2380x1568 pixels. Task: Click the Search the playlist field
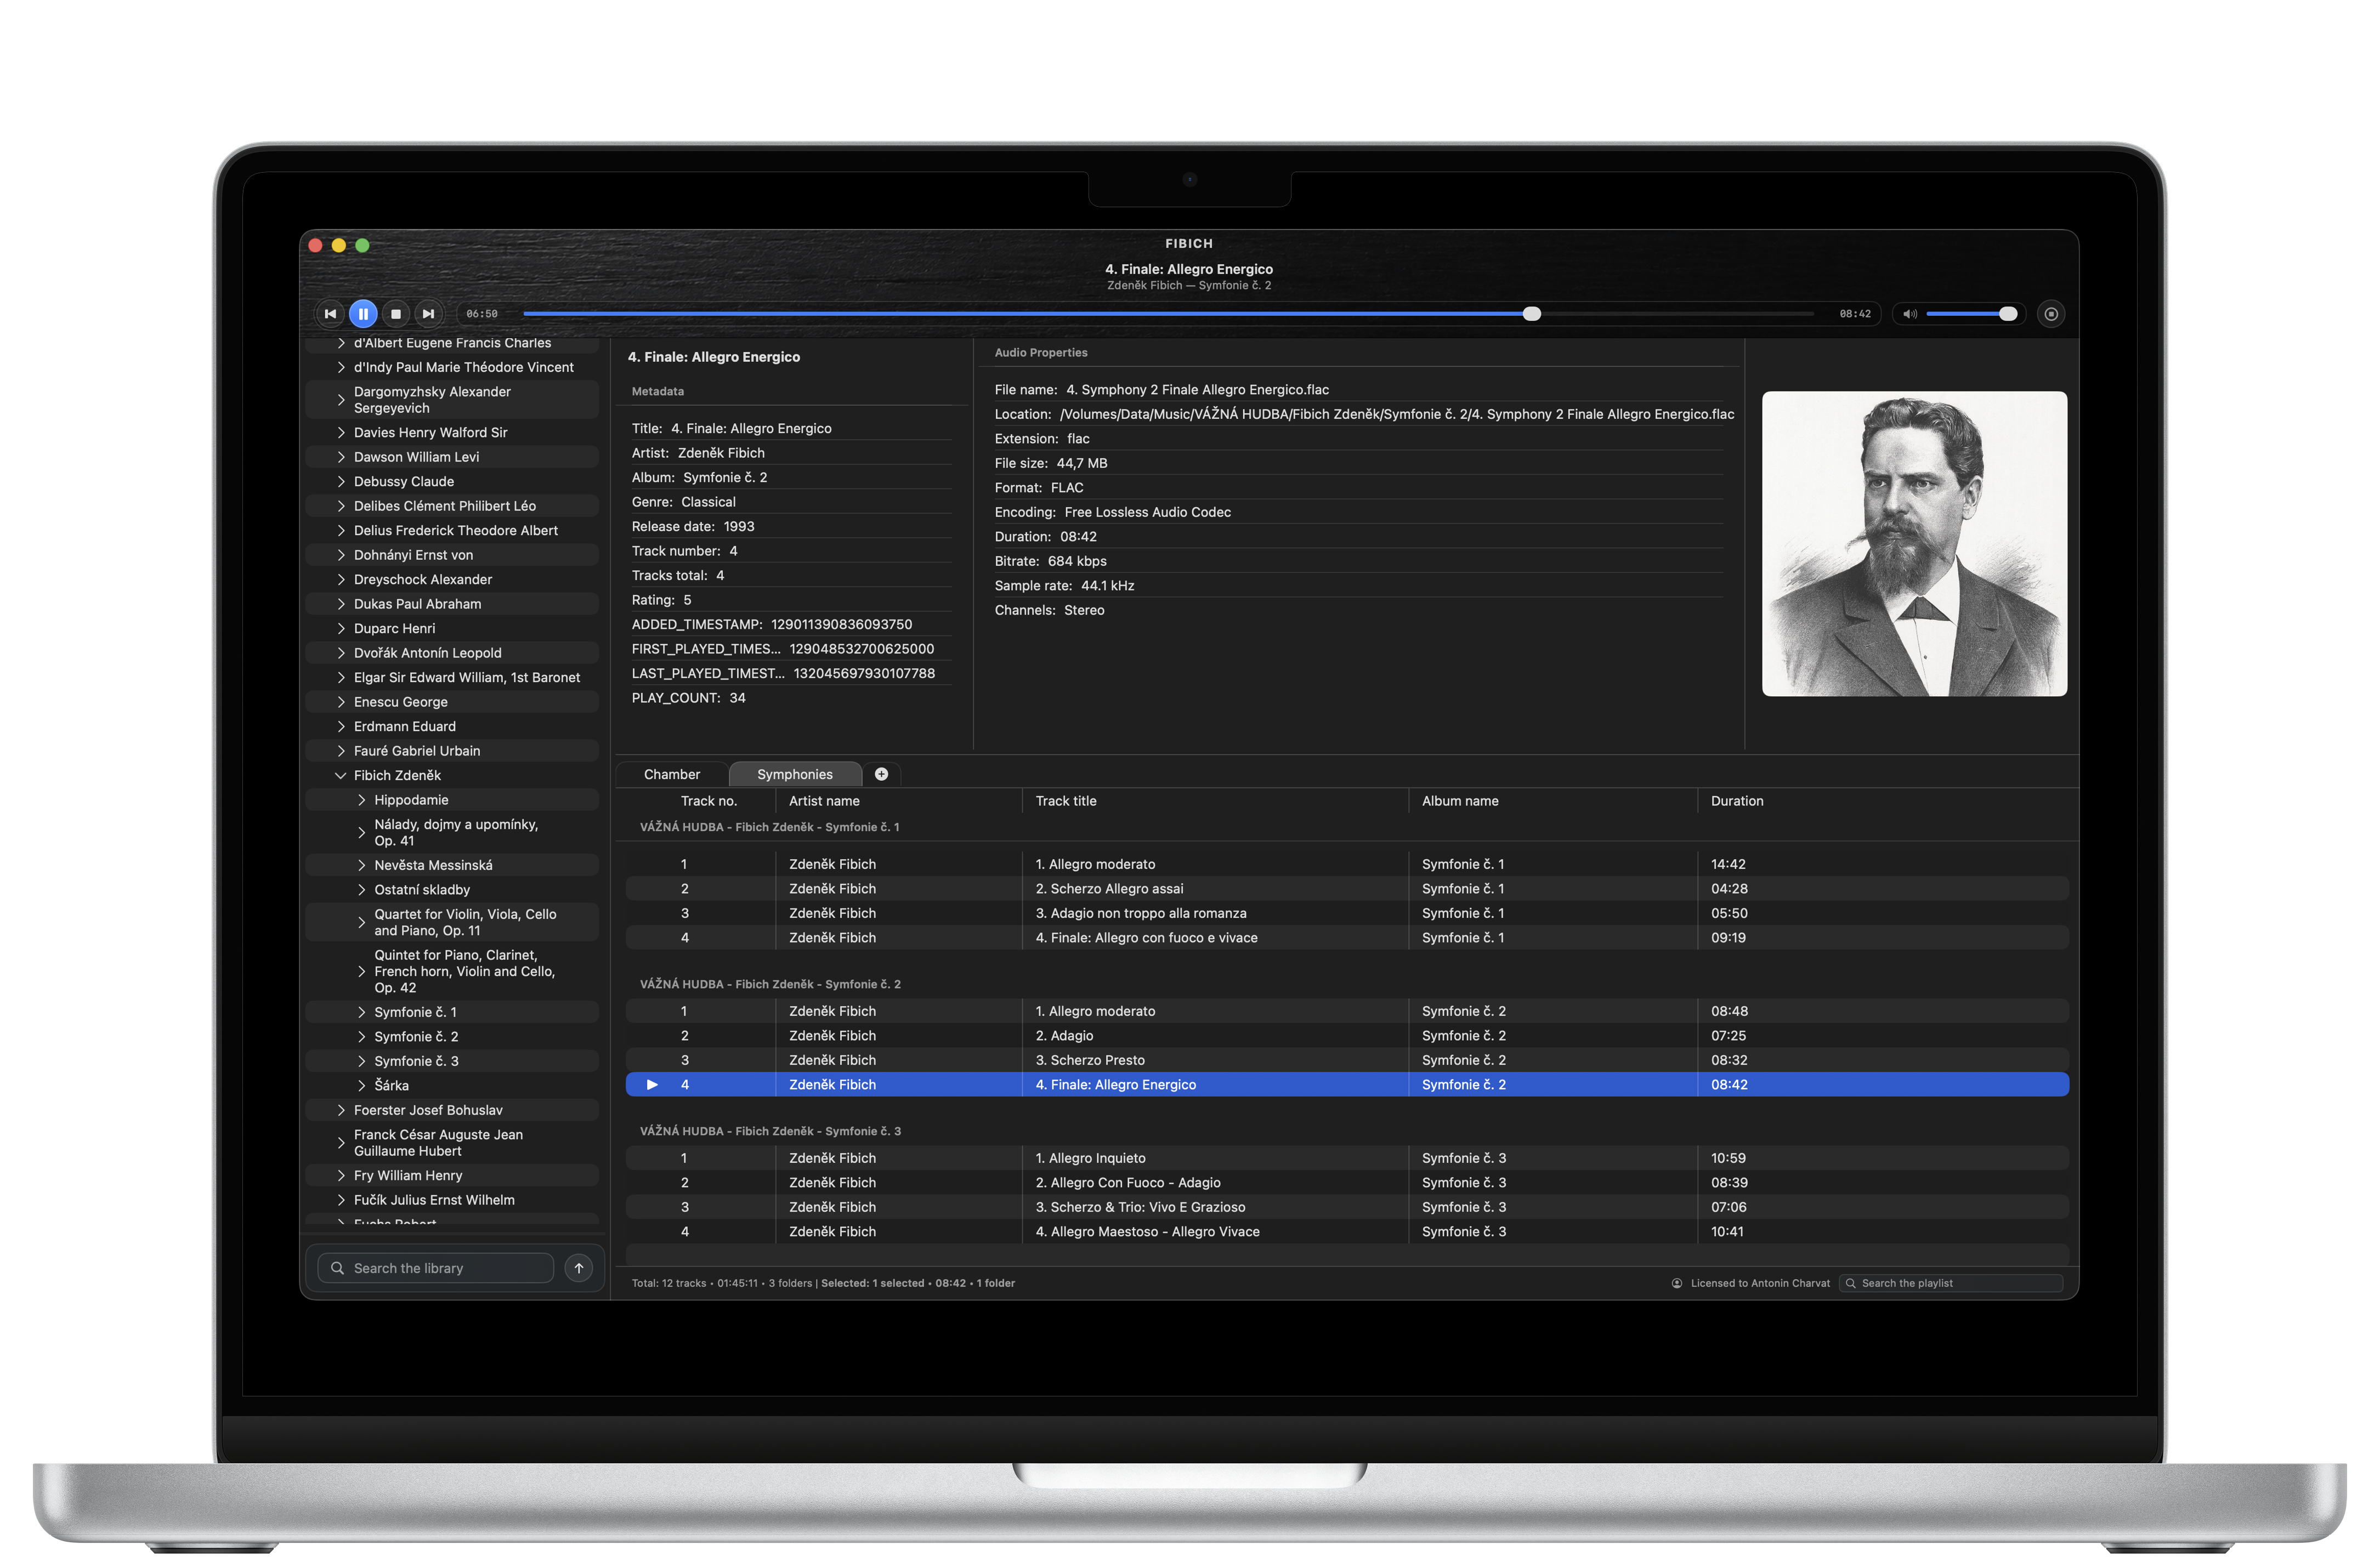point(1950,1283)
